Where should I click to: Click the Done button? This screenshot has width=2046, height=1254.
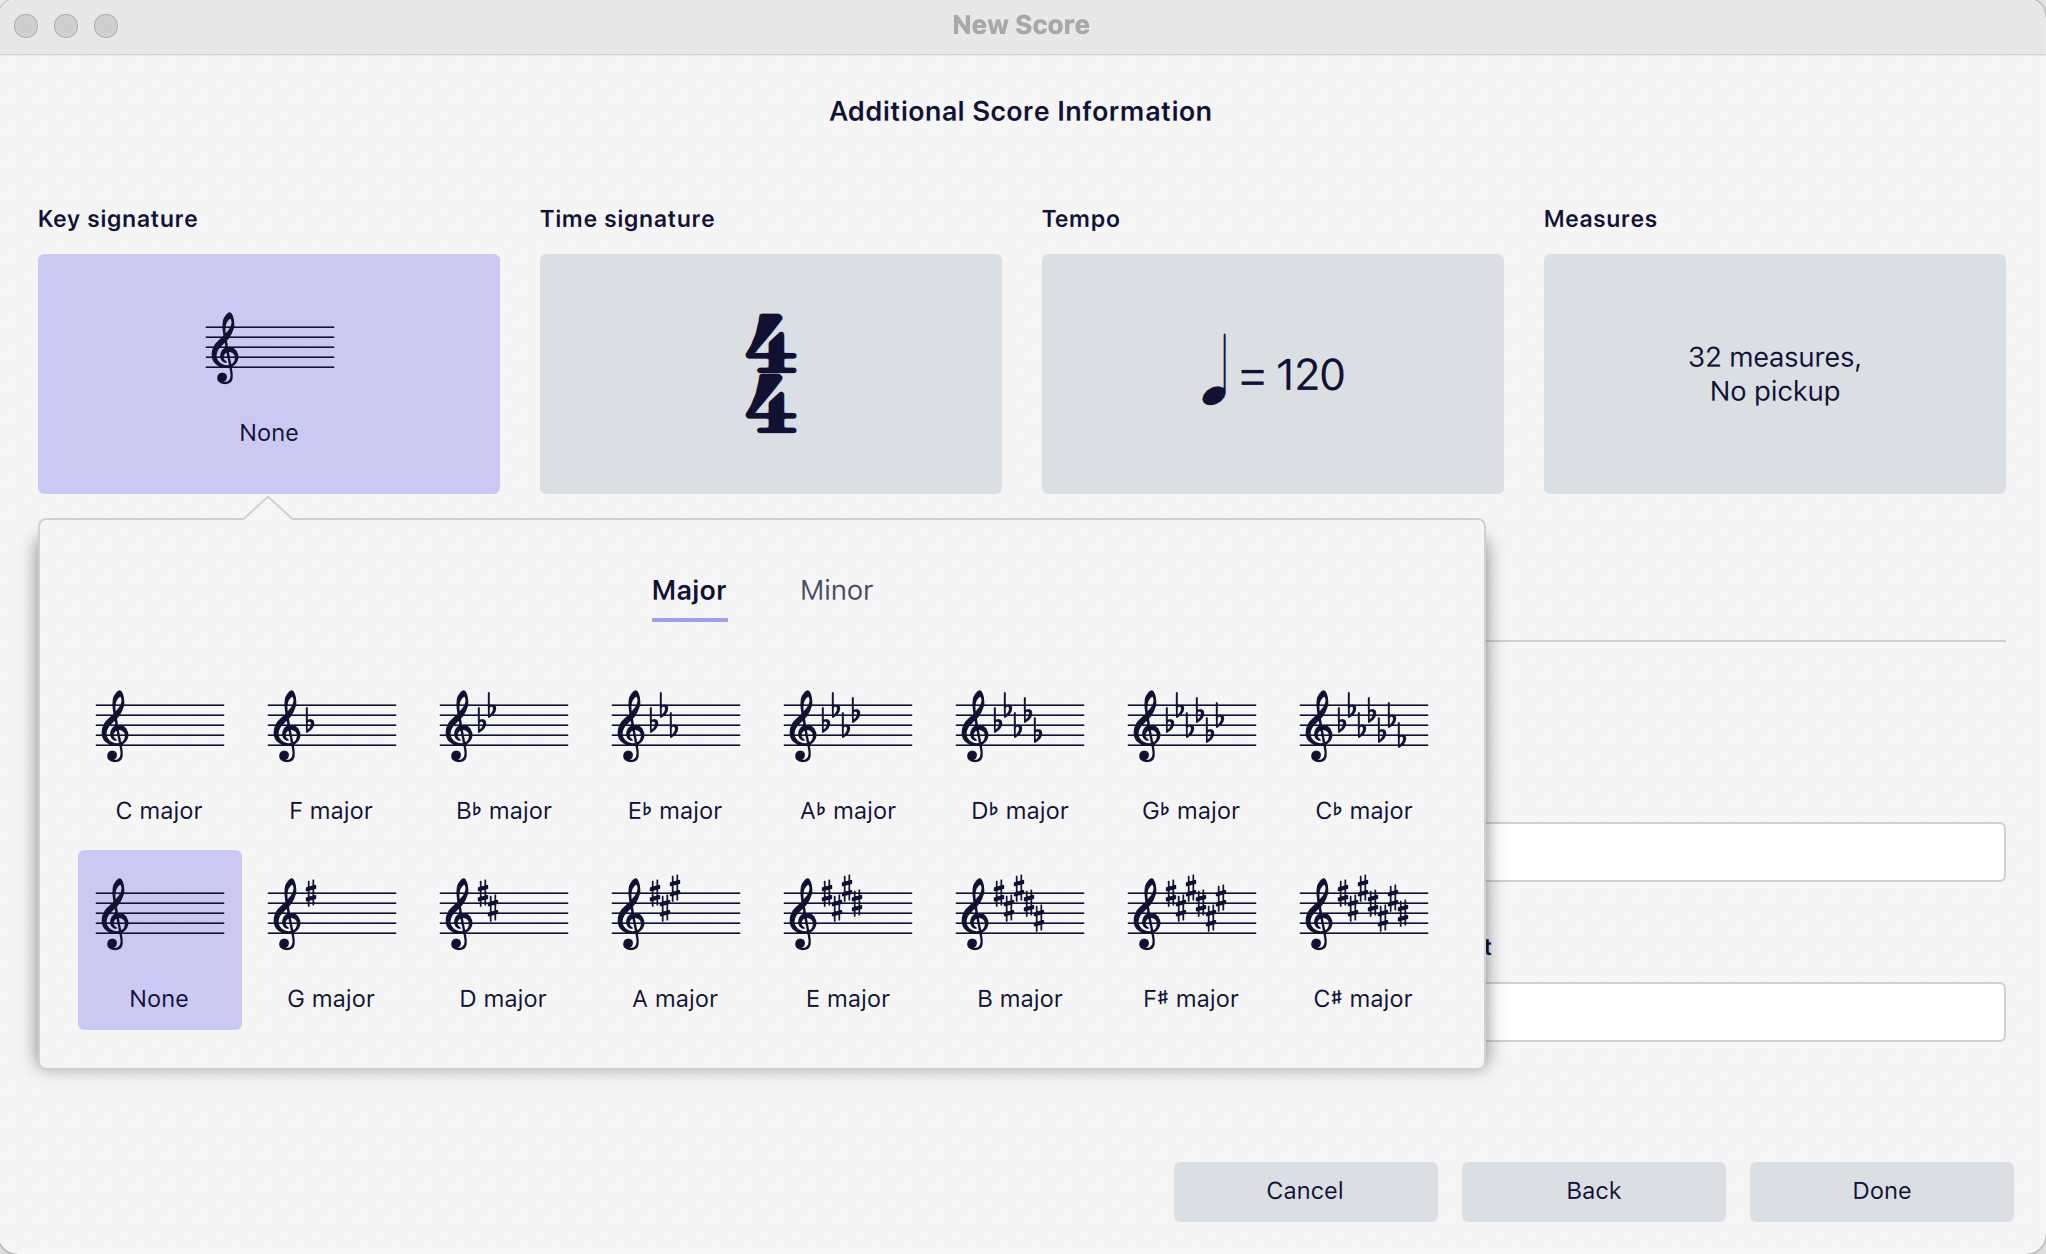[x=1879, y=1191]
